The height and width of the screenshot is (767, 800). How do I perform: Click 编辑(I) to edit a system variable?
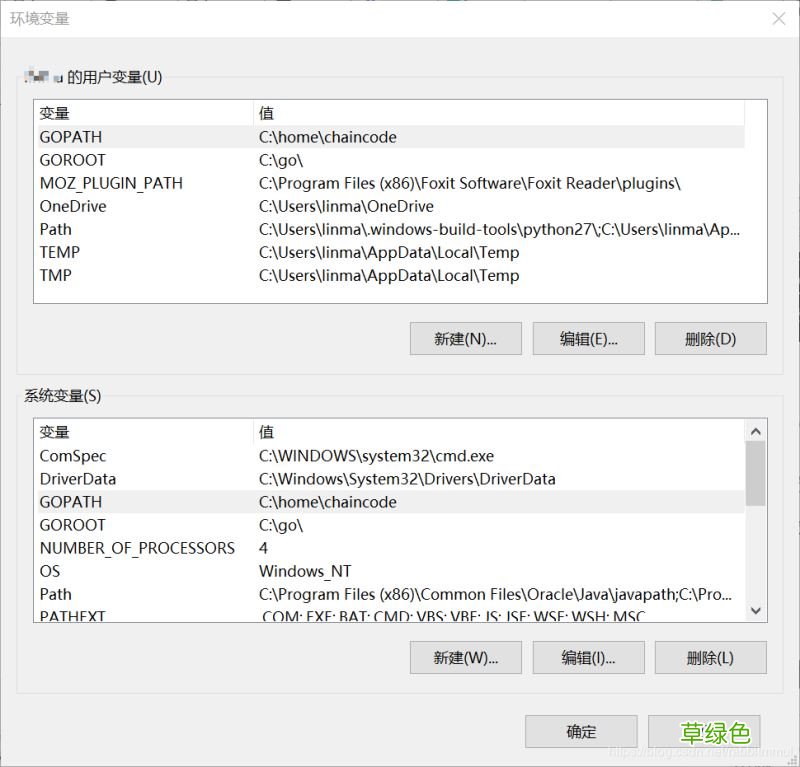[x=588, y=657]
